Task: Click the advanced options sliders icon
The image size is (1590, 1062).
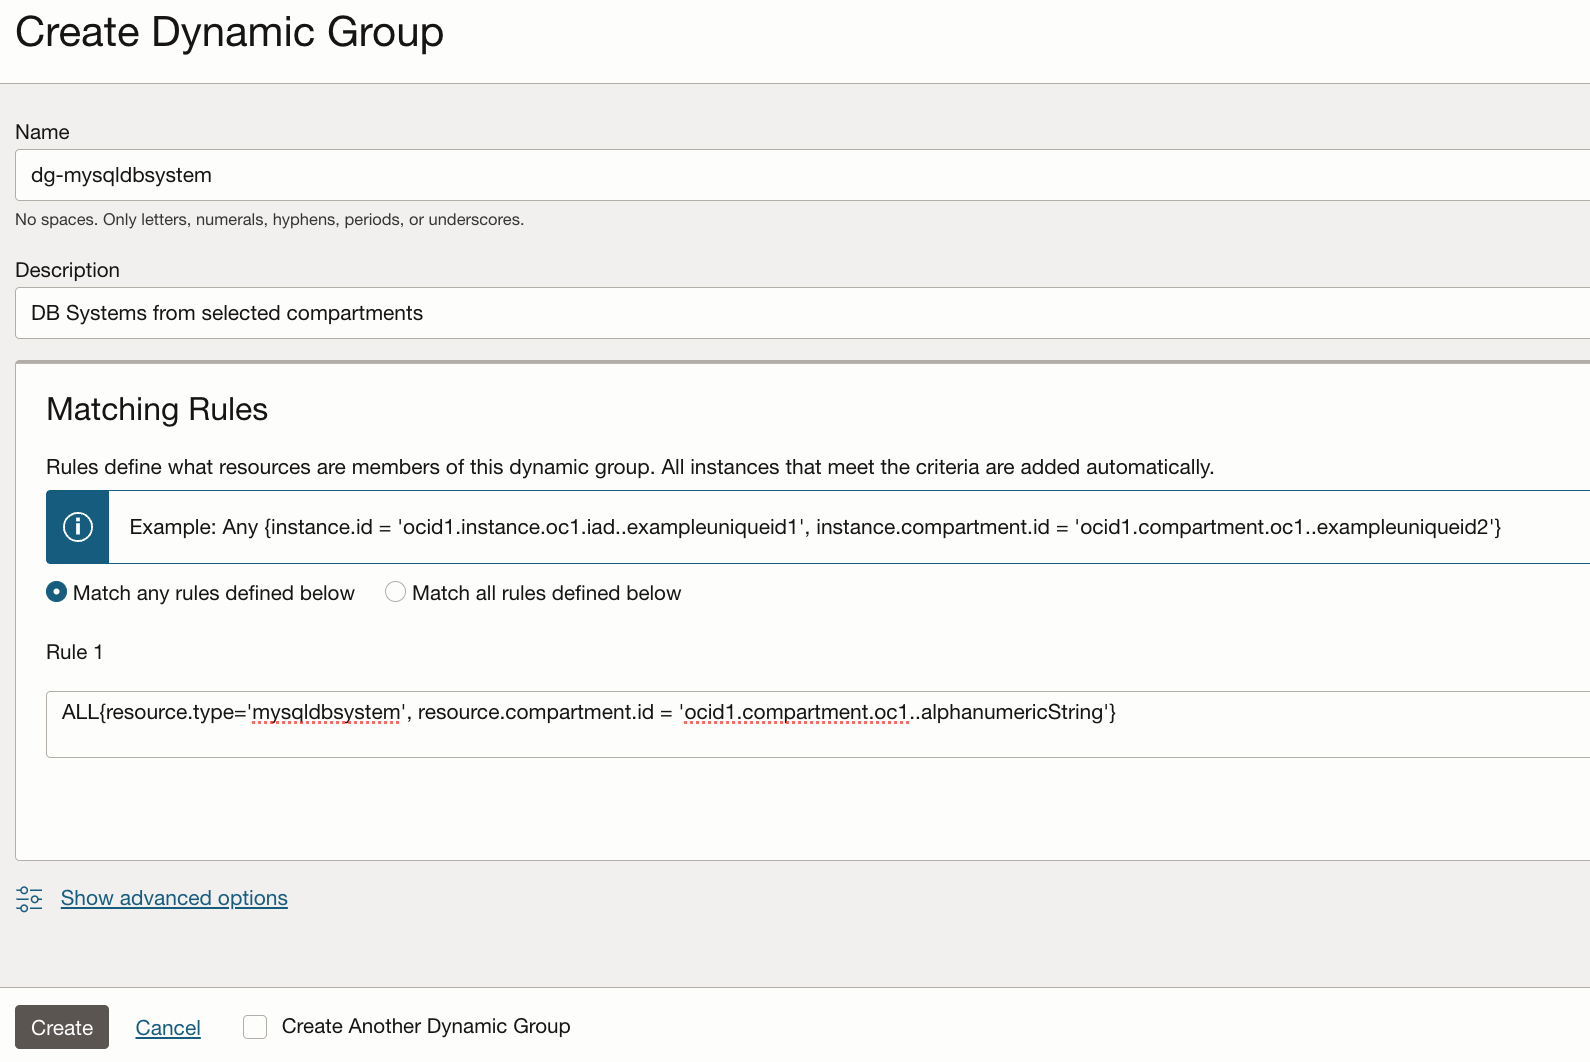Action: pyautogui.click(x=29, y=899)
